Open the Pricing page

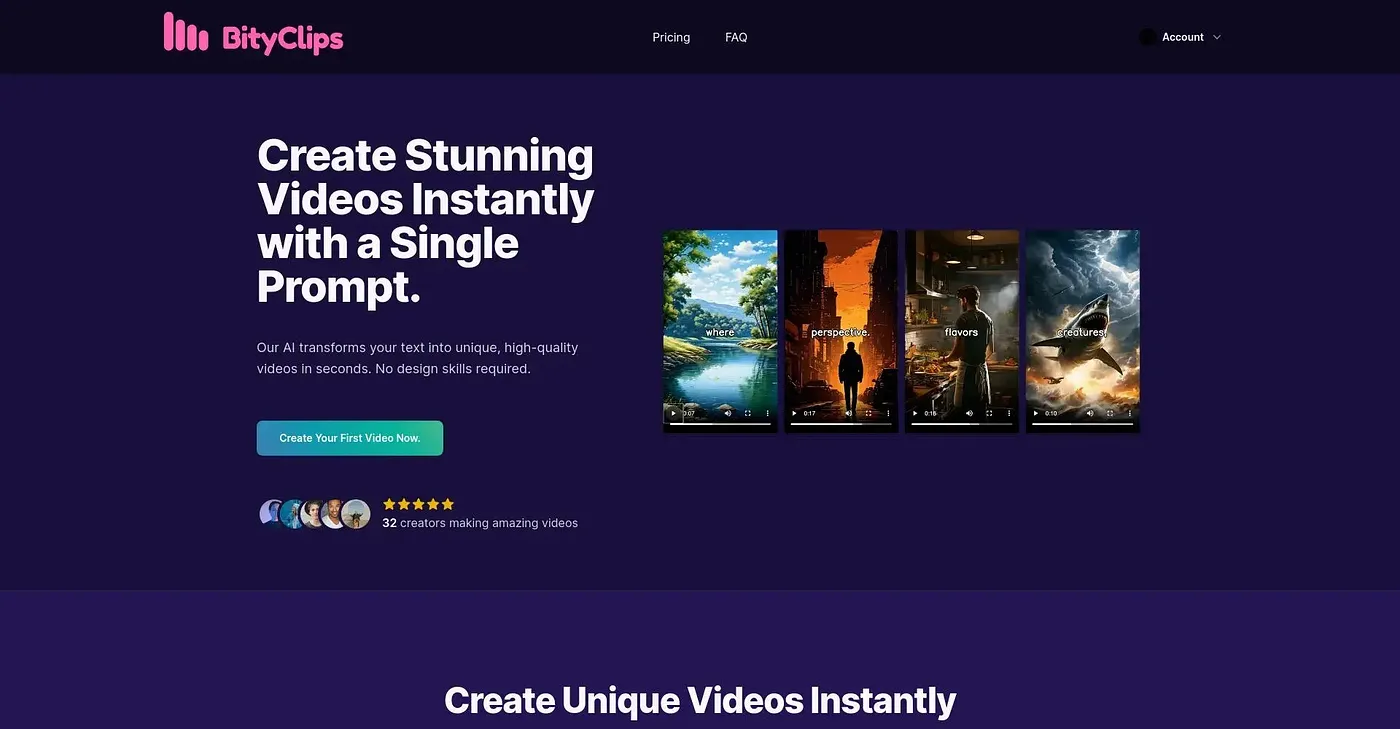click(x=671, y=37)
